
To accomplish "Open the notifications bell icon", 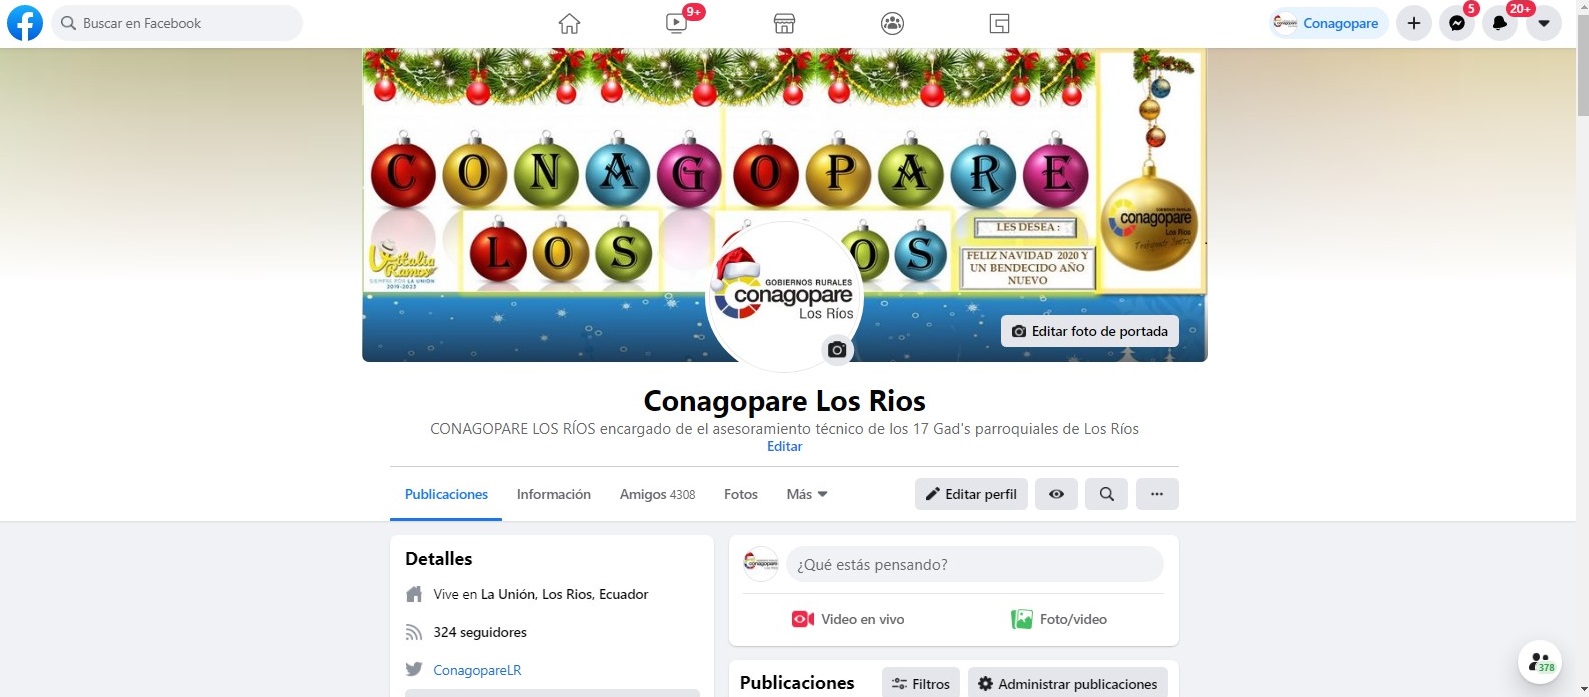I will point(1500,23).
